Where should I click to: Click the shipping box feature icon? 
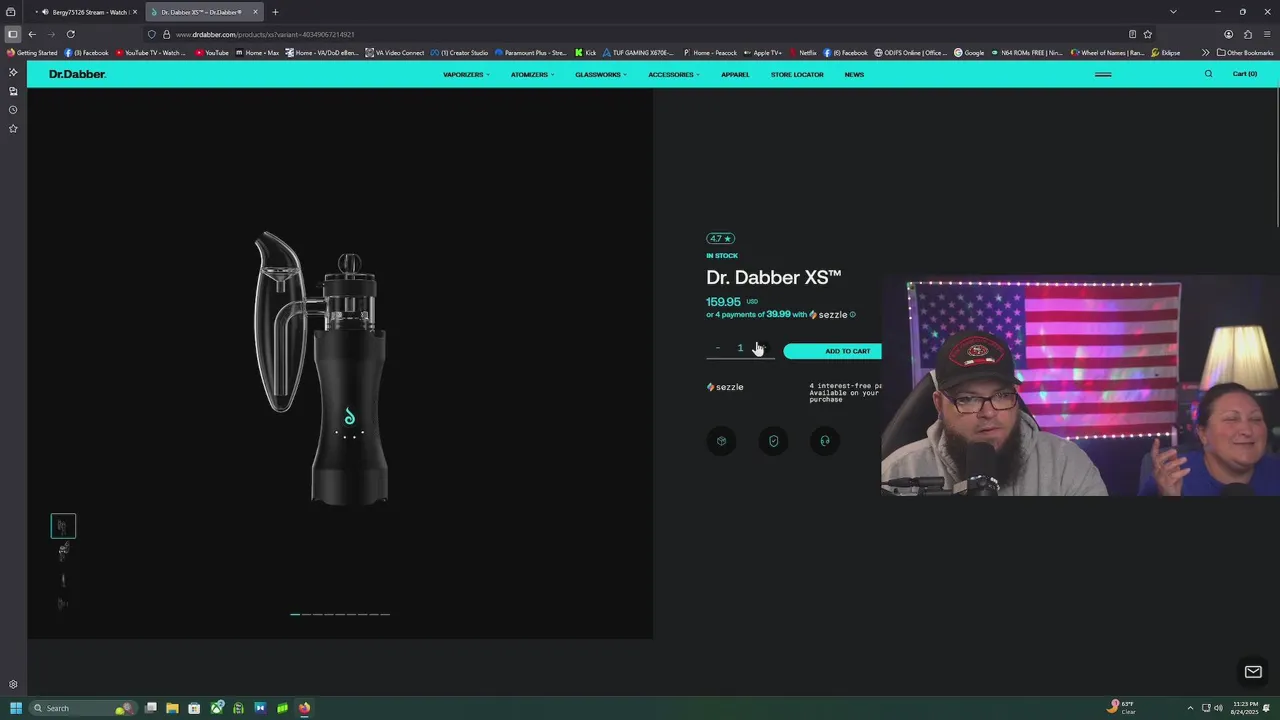(x=721, y=441)
